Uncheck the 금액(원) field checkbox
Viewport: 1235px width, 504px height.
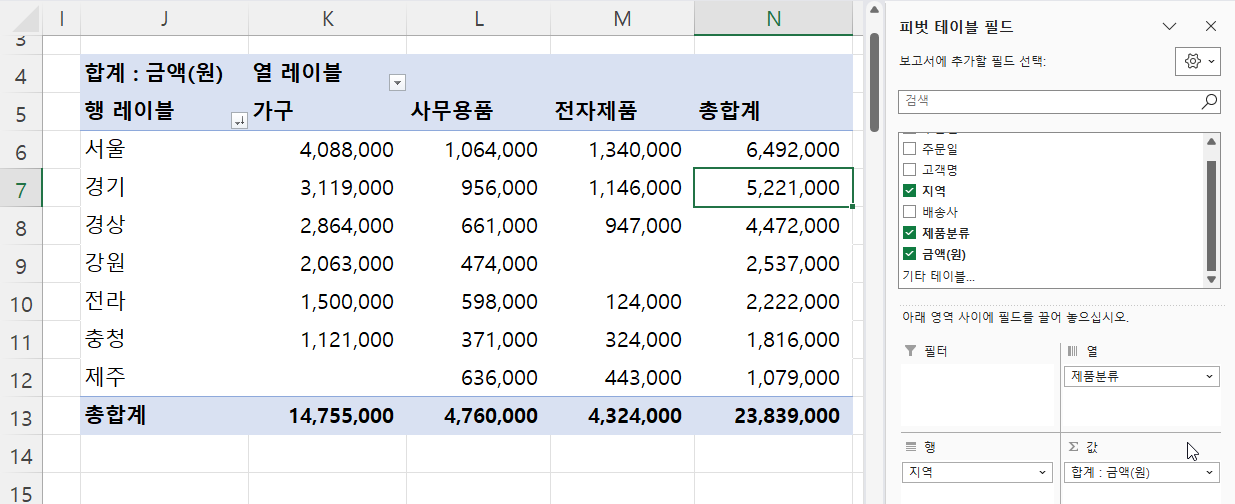909,253
